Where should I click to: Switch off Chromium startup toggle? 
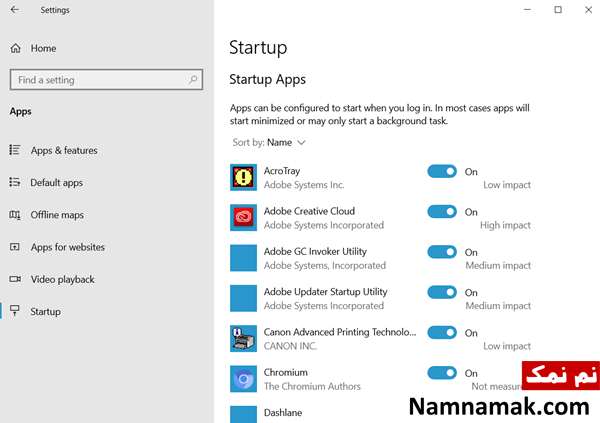[442, 373]
